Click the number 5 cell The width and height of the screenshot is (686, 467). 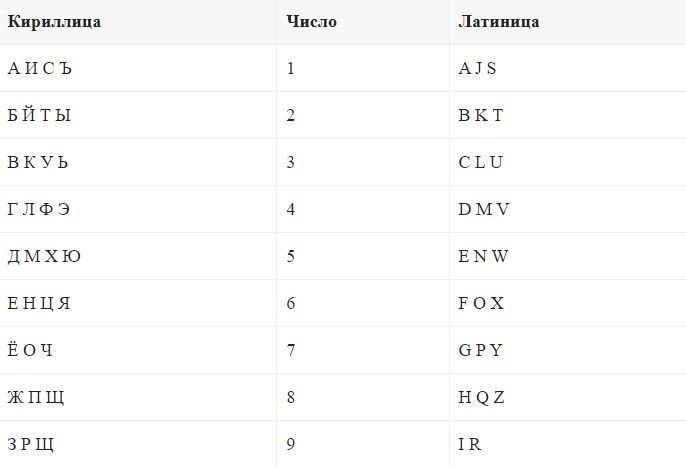point(363,256)
